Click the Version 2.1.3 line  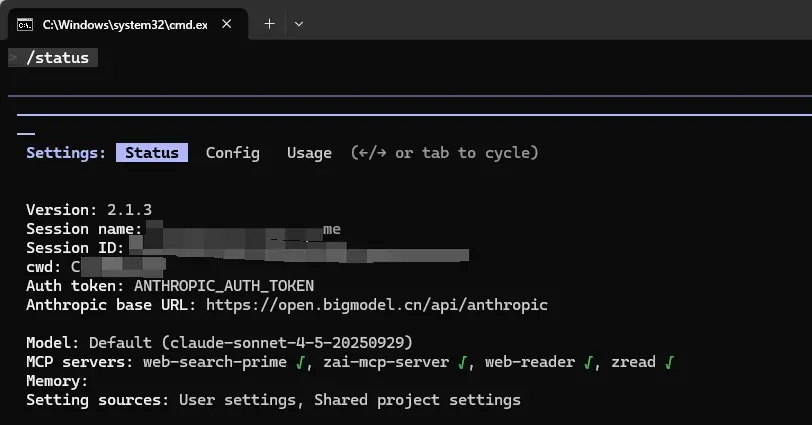tap(89, 210)
